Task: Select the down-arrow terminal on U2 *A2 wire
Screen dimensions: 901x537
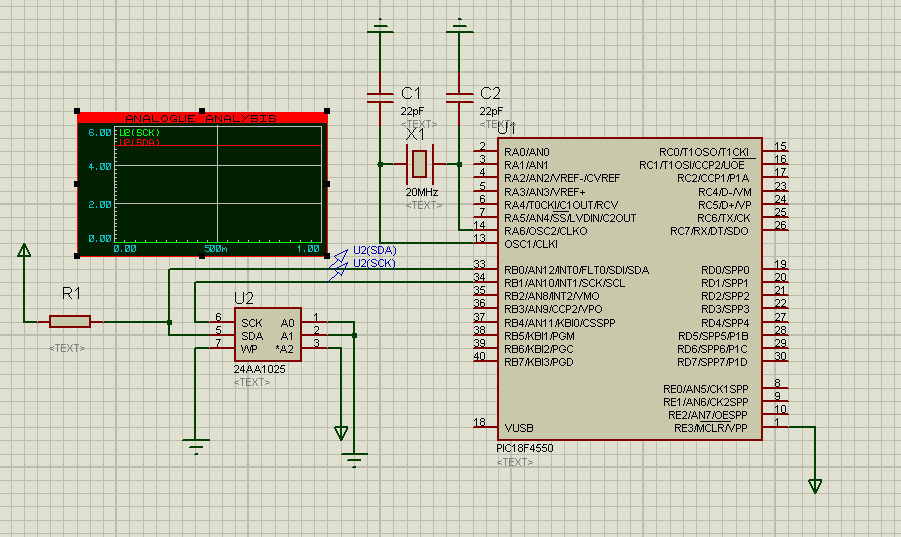Action: pyautogui.click(x=341, y=433)
